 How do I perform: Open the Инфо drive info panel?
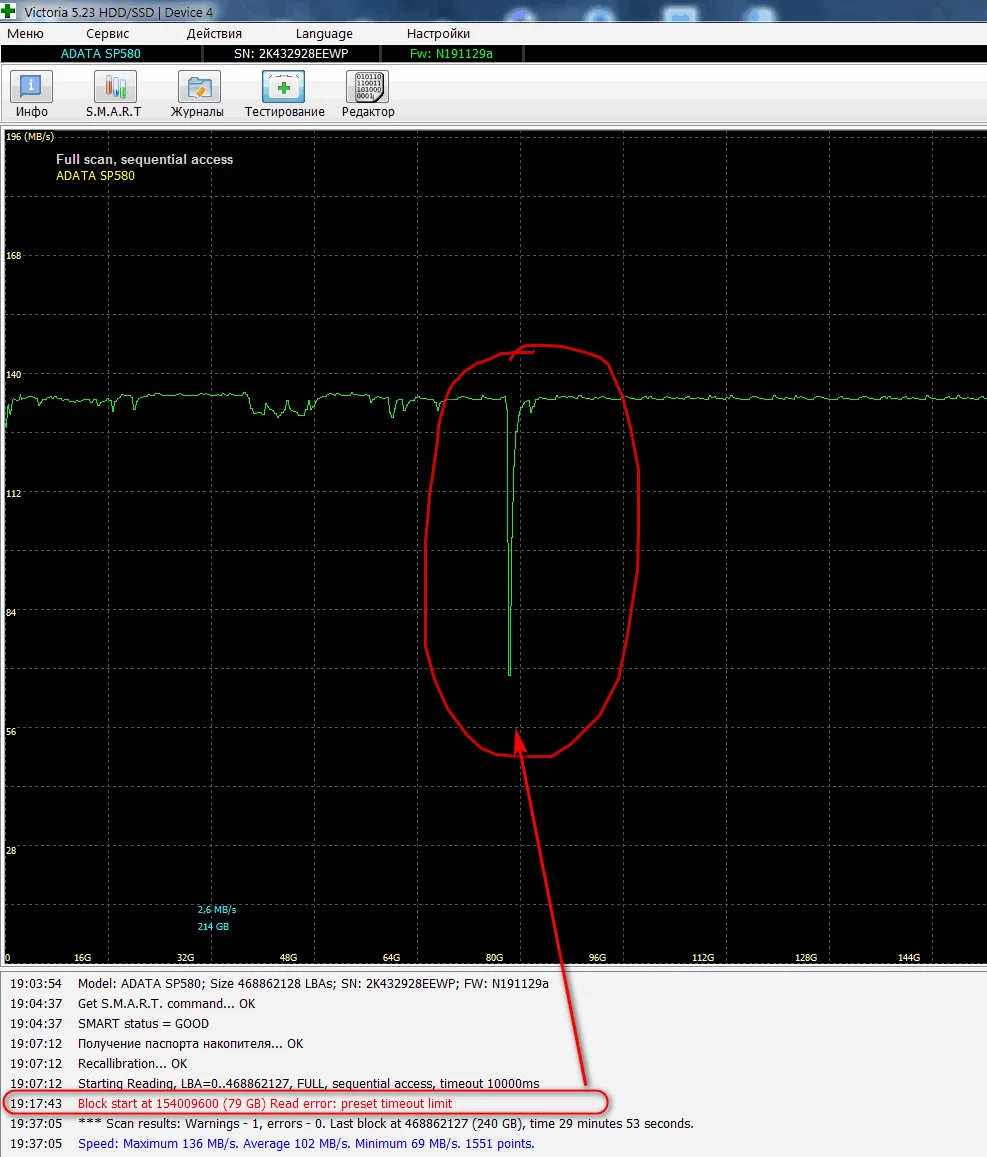tap(31, 94)
